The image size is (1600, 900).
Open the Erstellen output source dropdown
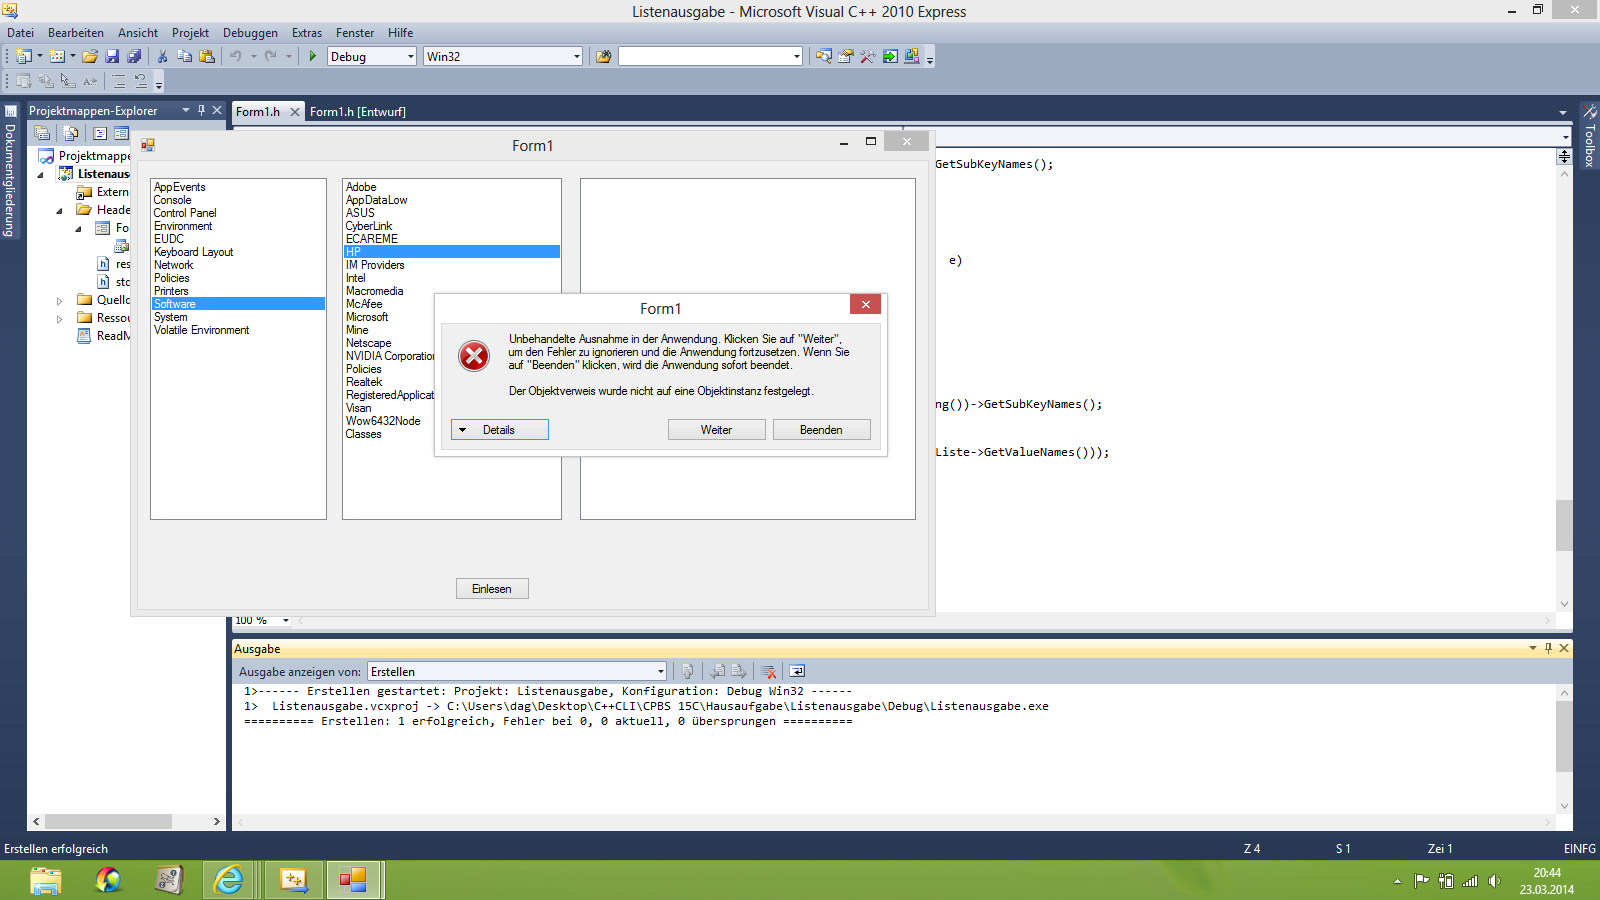661,671
